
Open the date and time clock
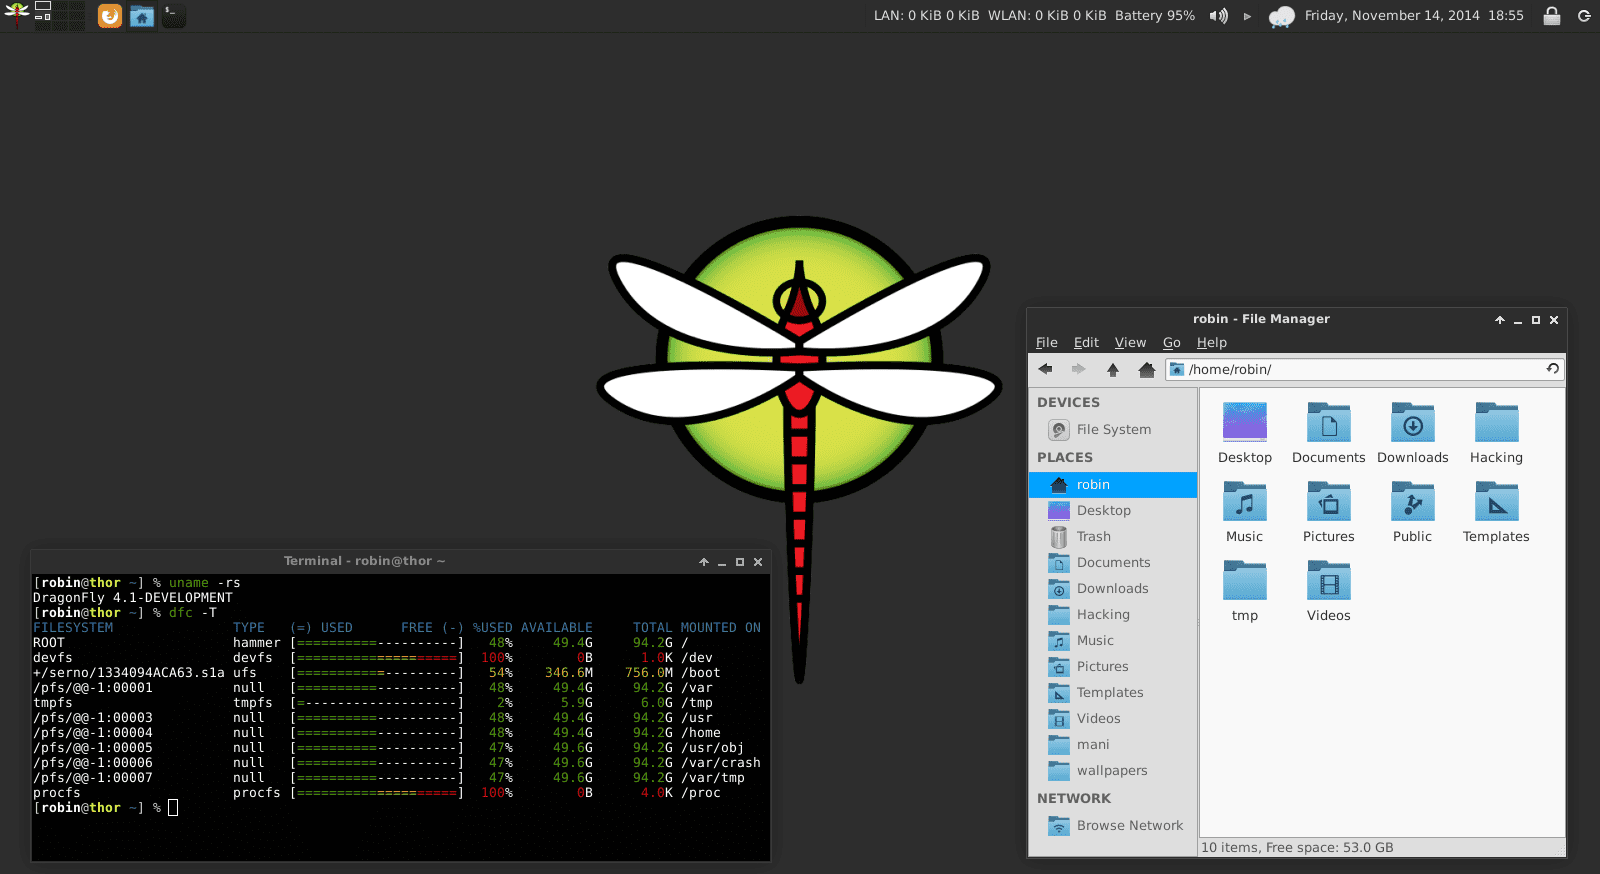pyautogui.click(x=1414, y=16)
